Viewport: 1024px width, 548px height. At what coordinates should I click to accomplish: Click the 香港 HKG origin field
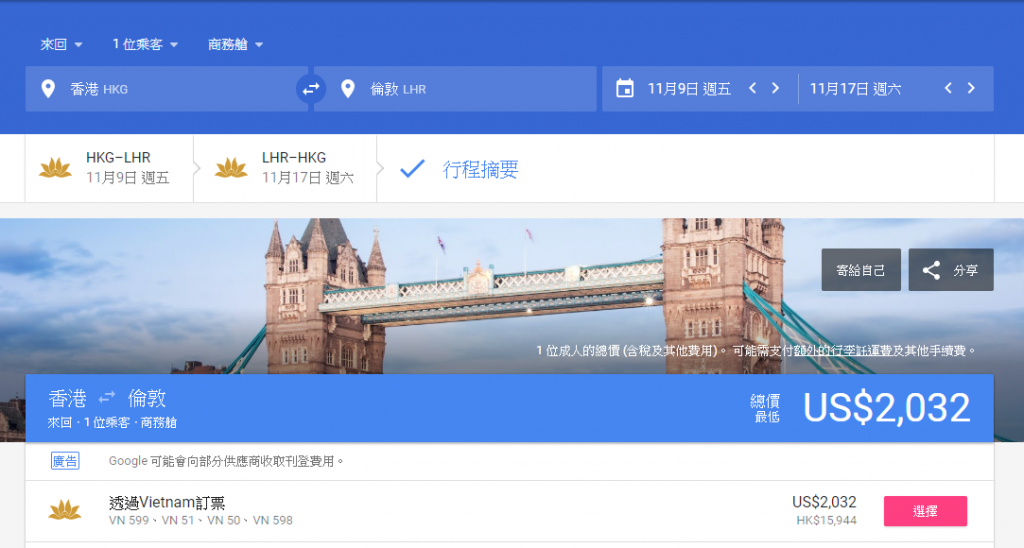(167, 89)
